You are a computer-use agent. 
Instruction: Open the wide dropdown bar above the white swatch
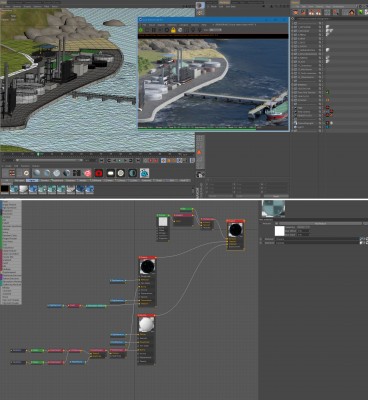(320, 223)
